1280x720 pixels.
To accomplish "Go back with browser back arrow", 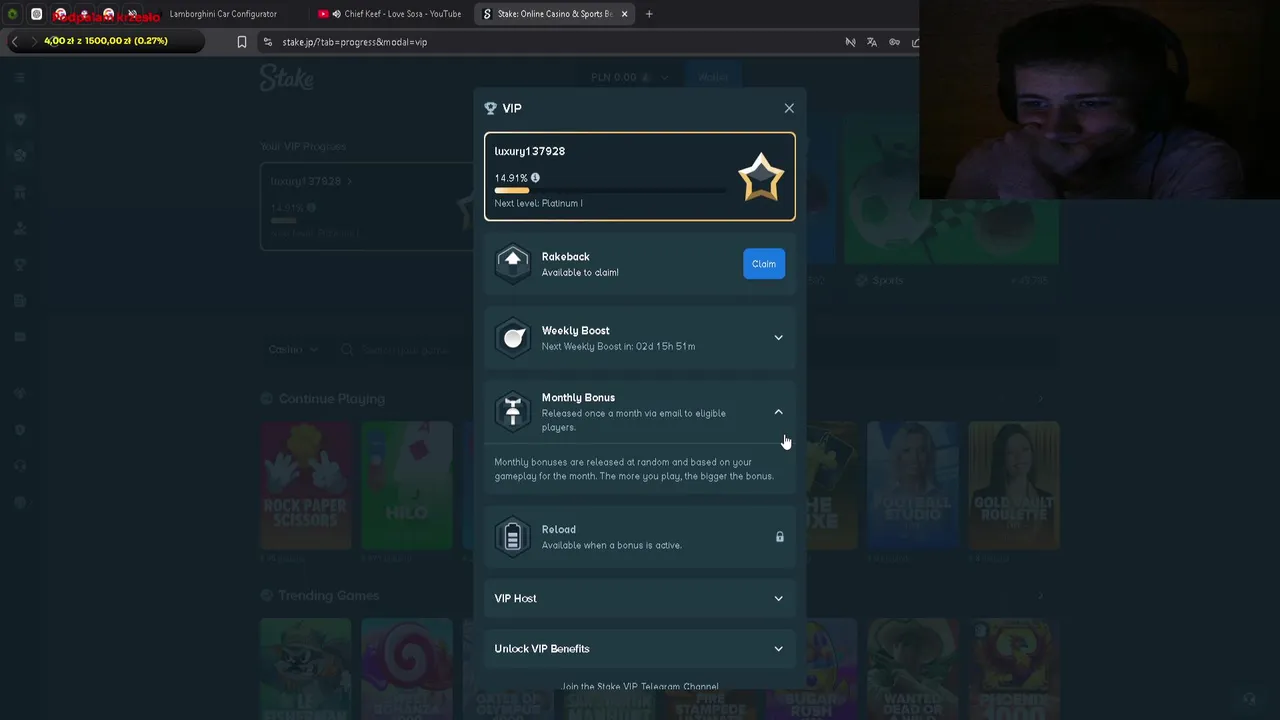I will [x=14, y=41].
